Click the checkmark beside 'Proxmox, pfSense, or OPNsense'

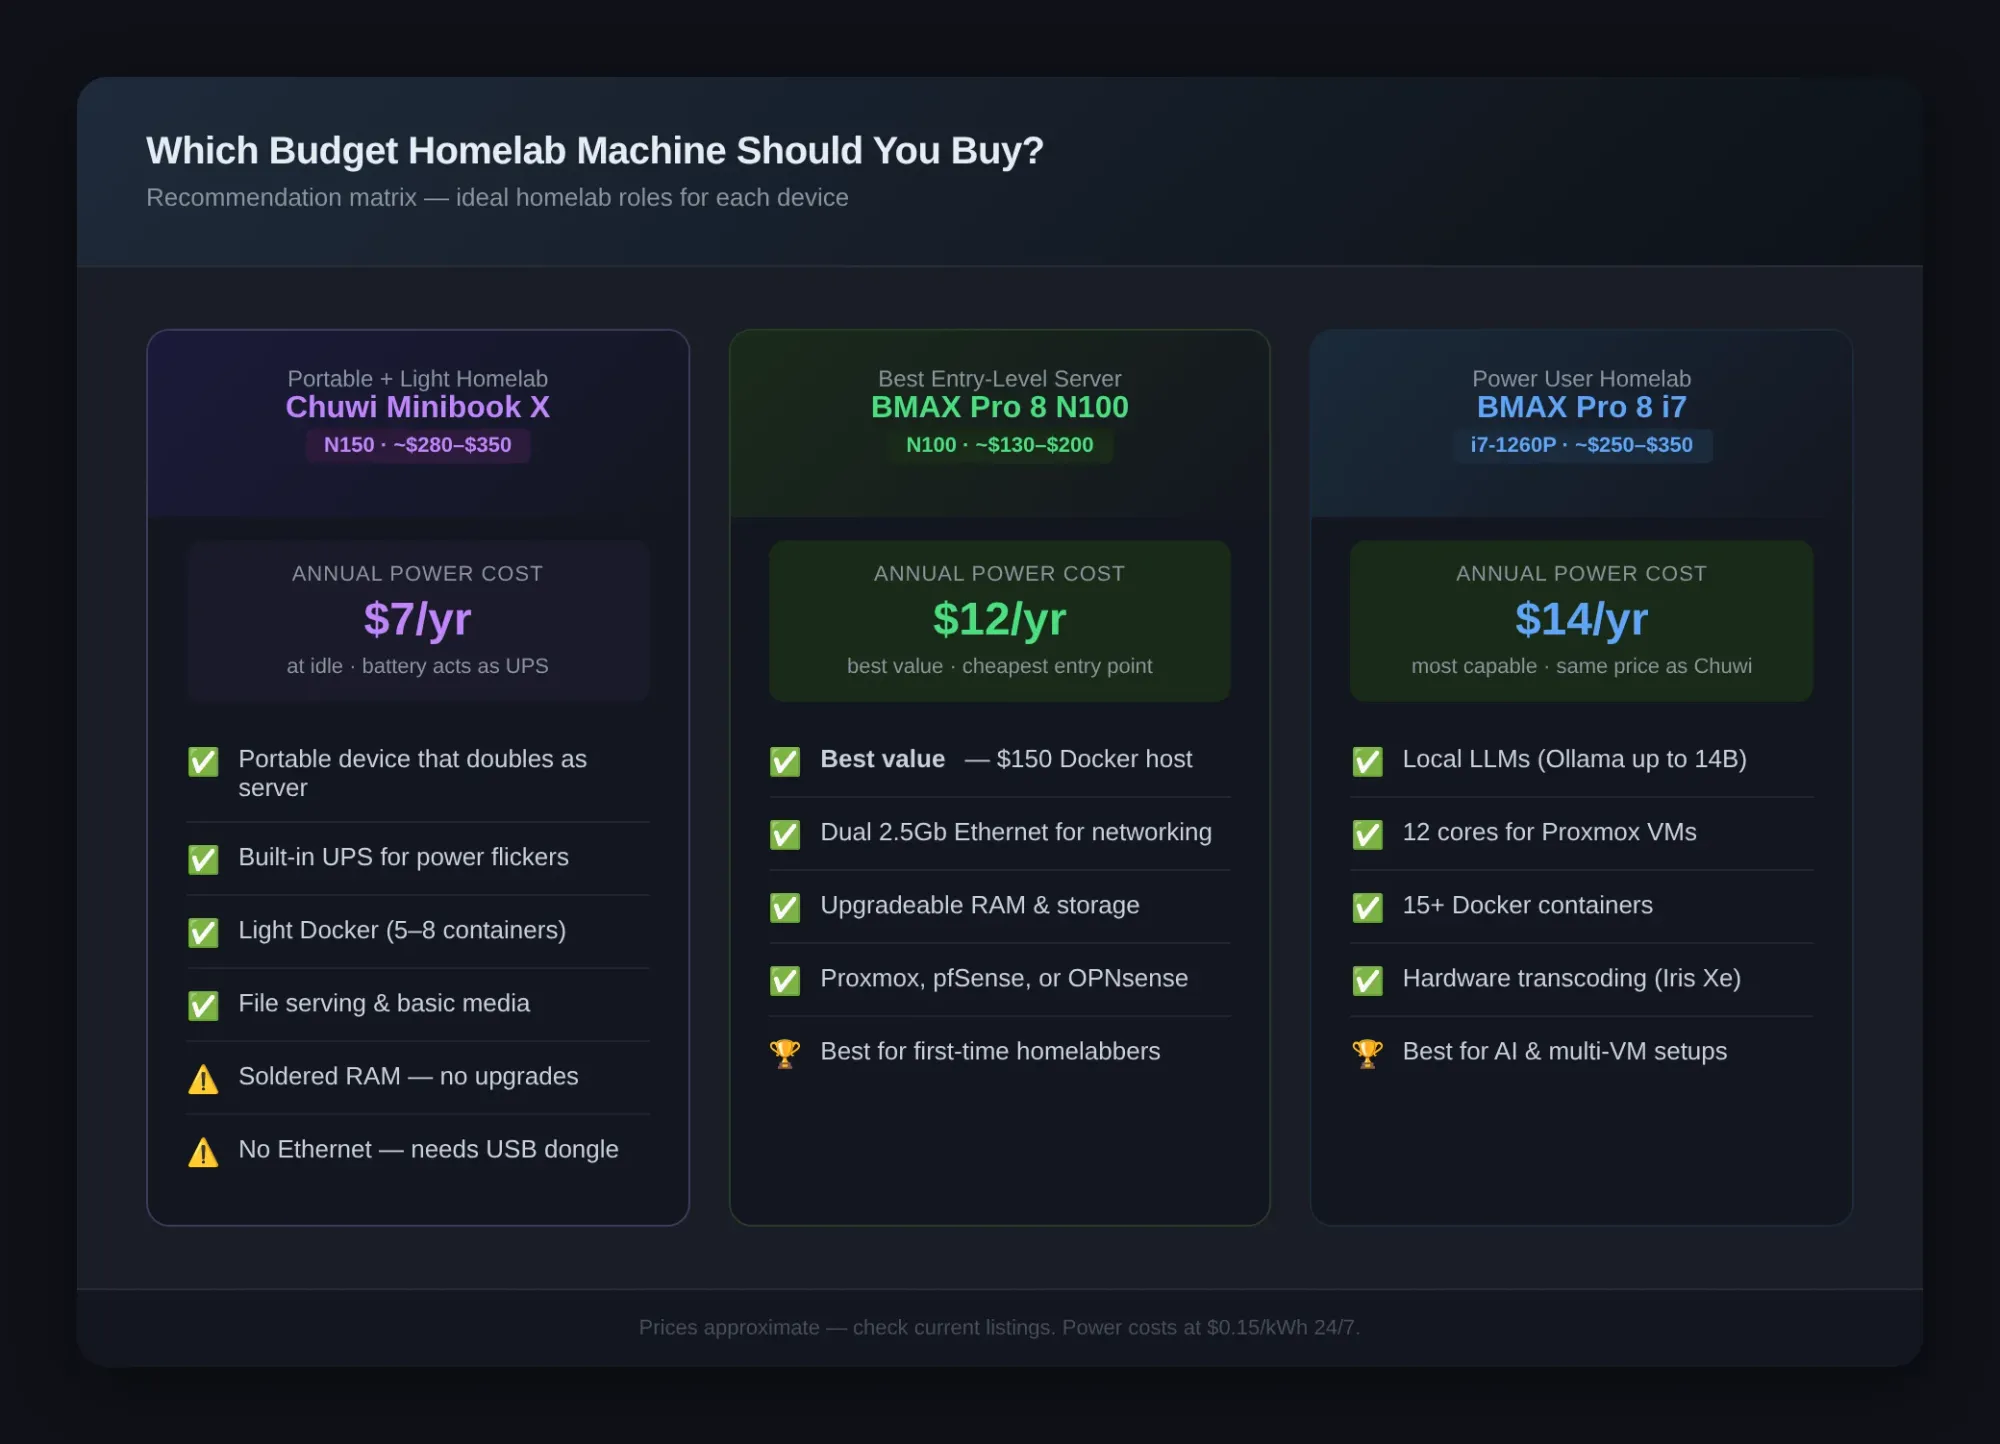point(785,980)
